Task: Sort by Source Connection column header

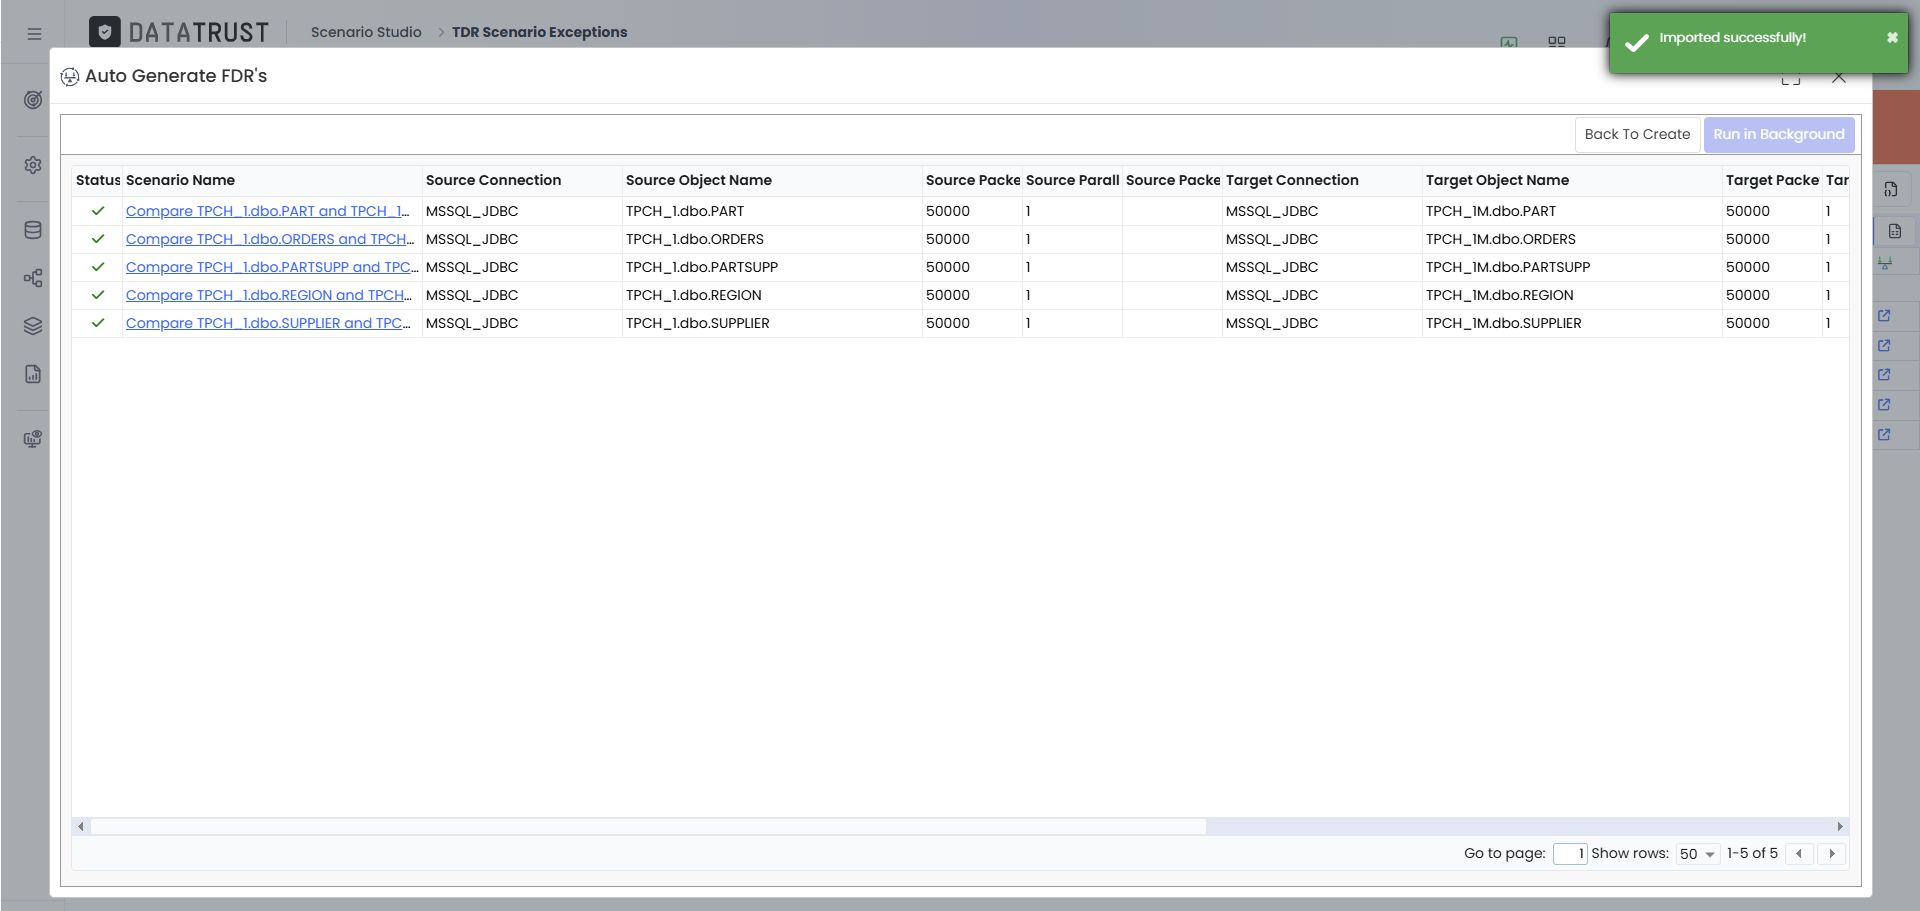Action: [522, 180]
